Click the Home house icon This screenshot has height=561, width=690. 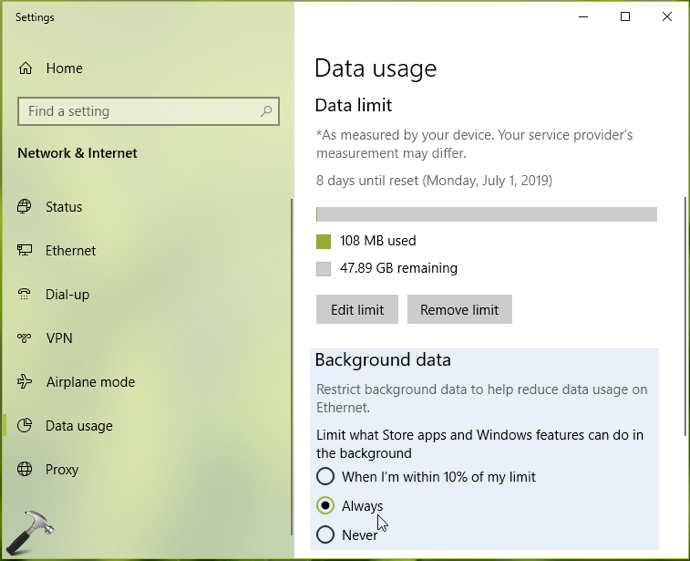[25, 68]
